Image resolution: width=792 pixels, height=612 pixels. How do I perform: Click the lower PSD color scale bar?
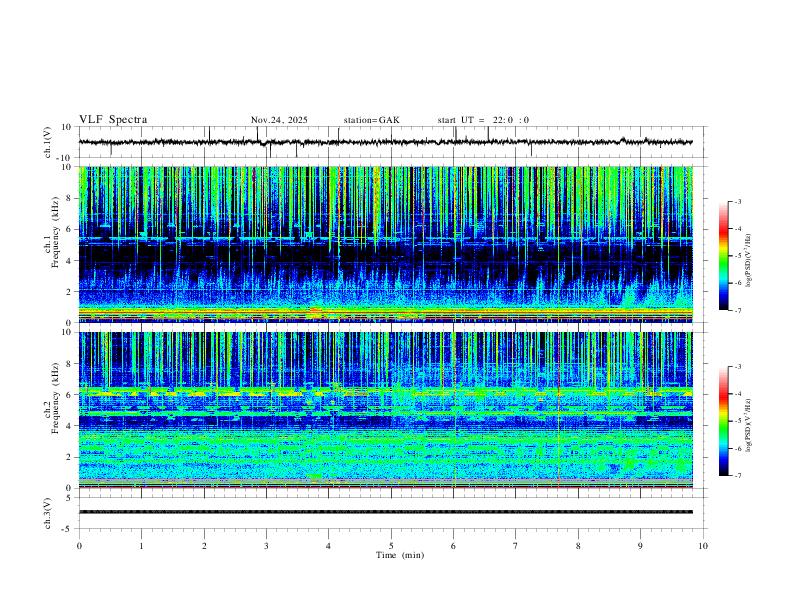724,421
